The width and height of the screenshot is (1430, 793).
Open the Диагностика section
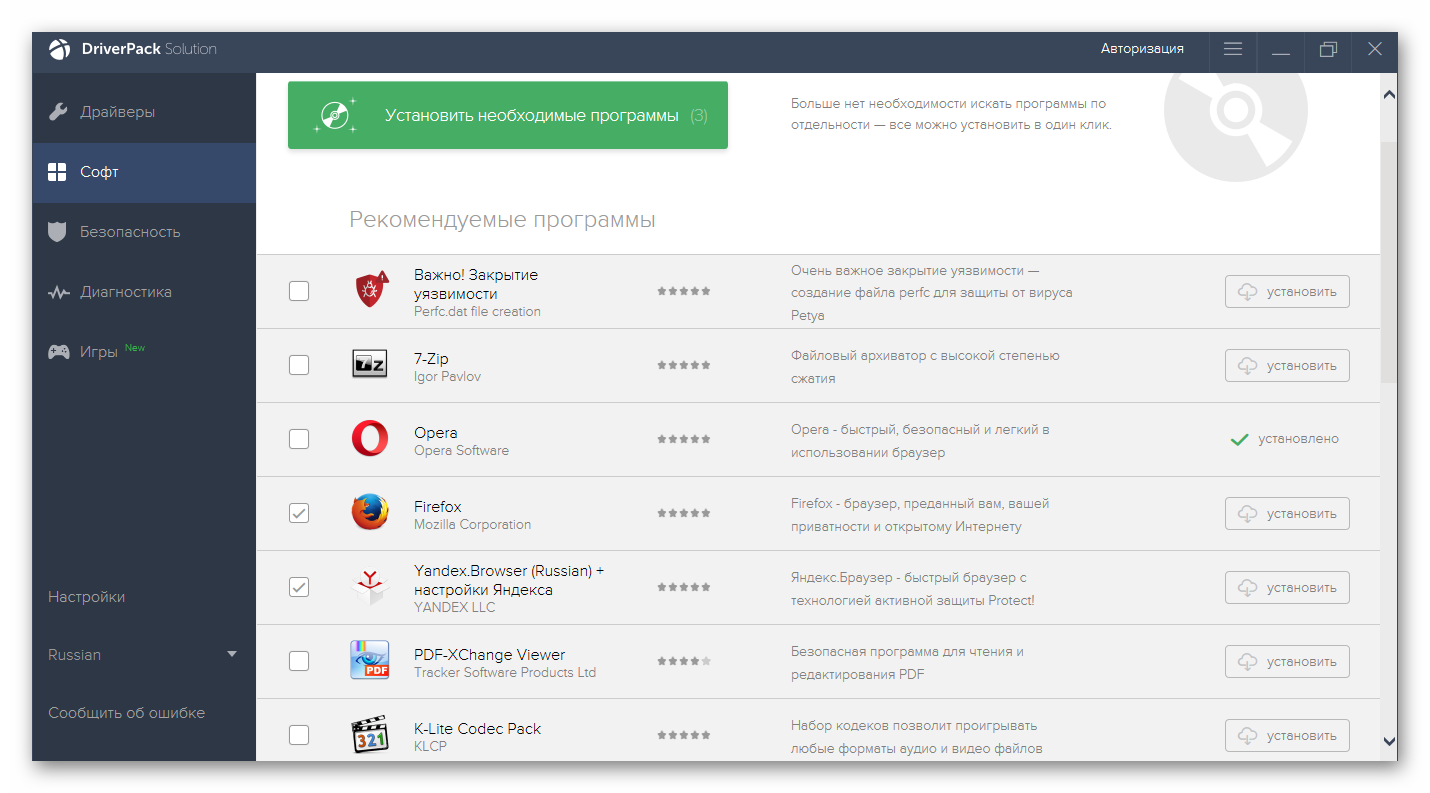(x=144, y=292)
